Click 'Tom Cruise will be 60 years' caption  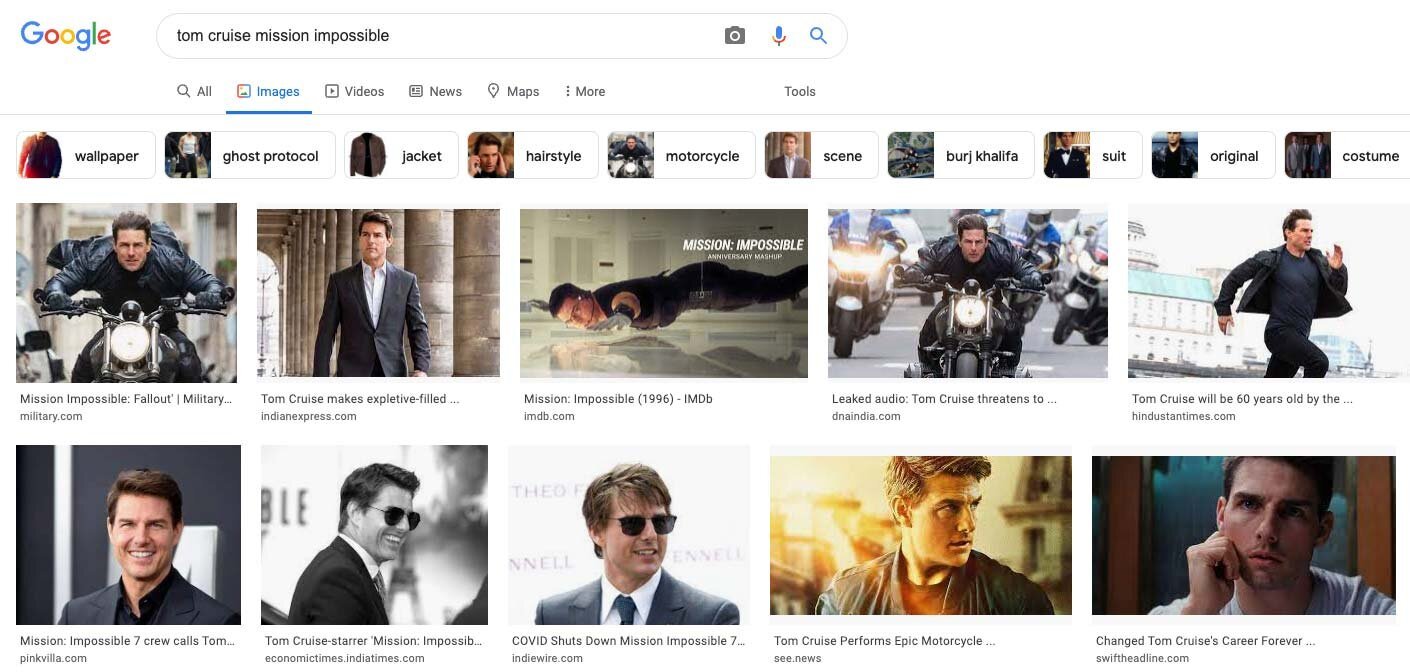1242,399
